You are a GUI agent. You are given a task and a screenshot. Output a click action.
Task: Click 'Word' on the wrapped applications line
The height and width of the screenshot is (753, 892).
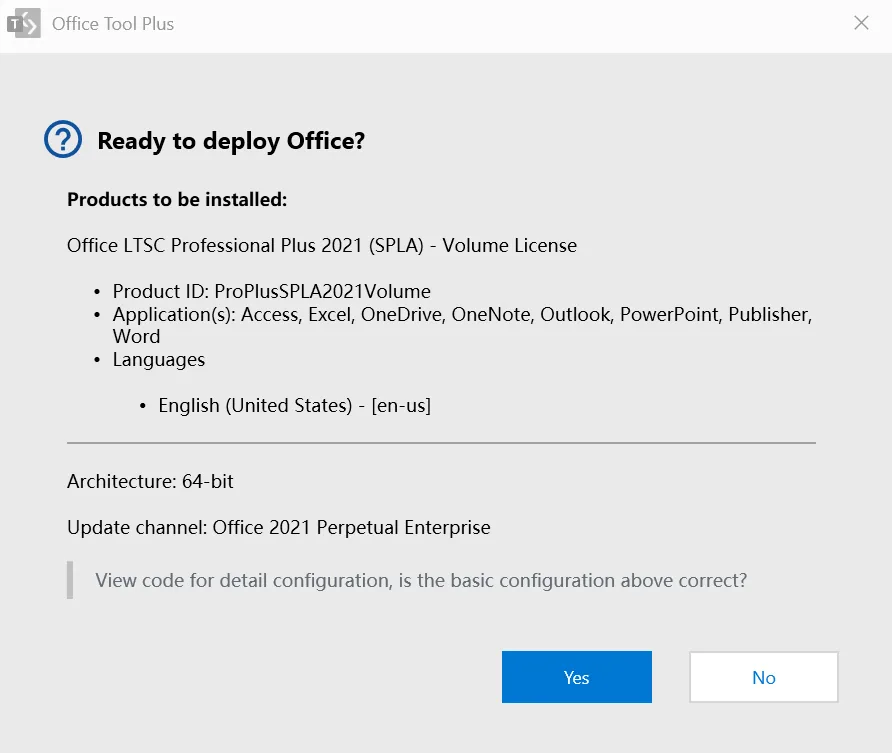(136, 337)
